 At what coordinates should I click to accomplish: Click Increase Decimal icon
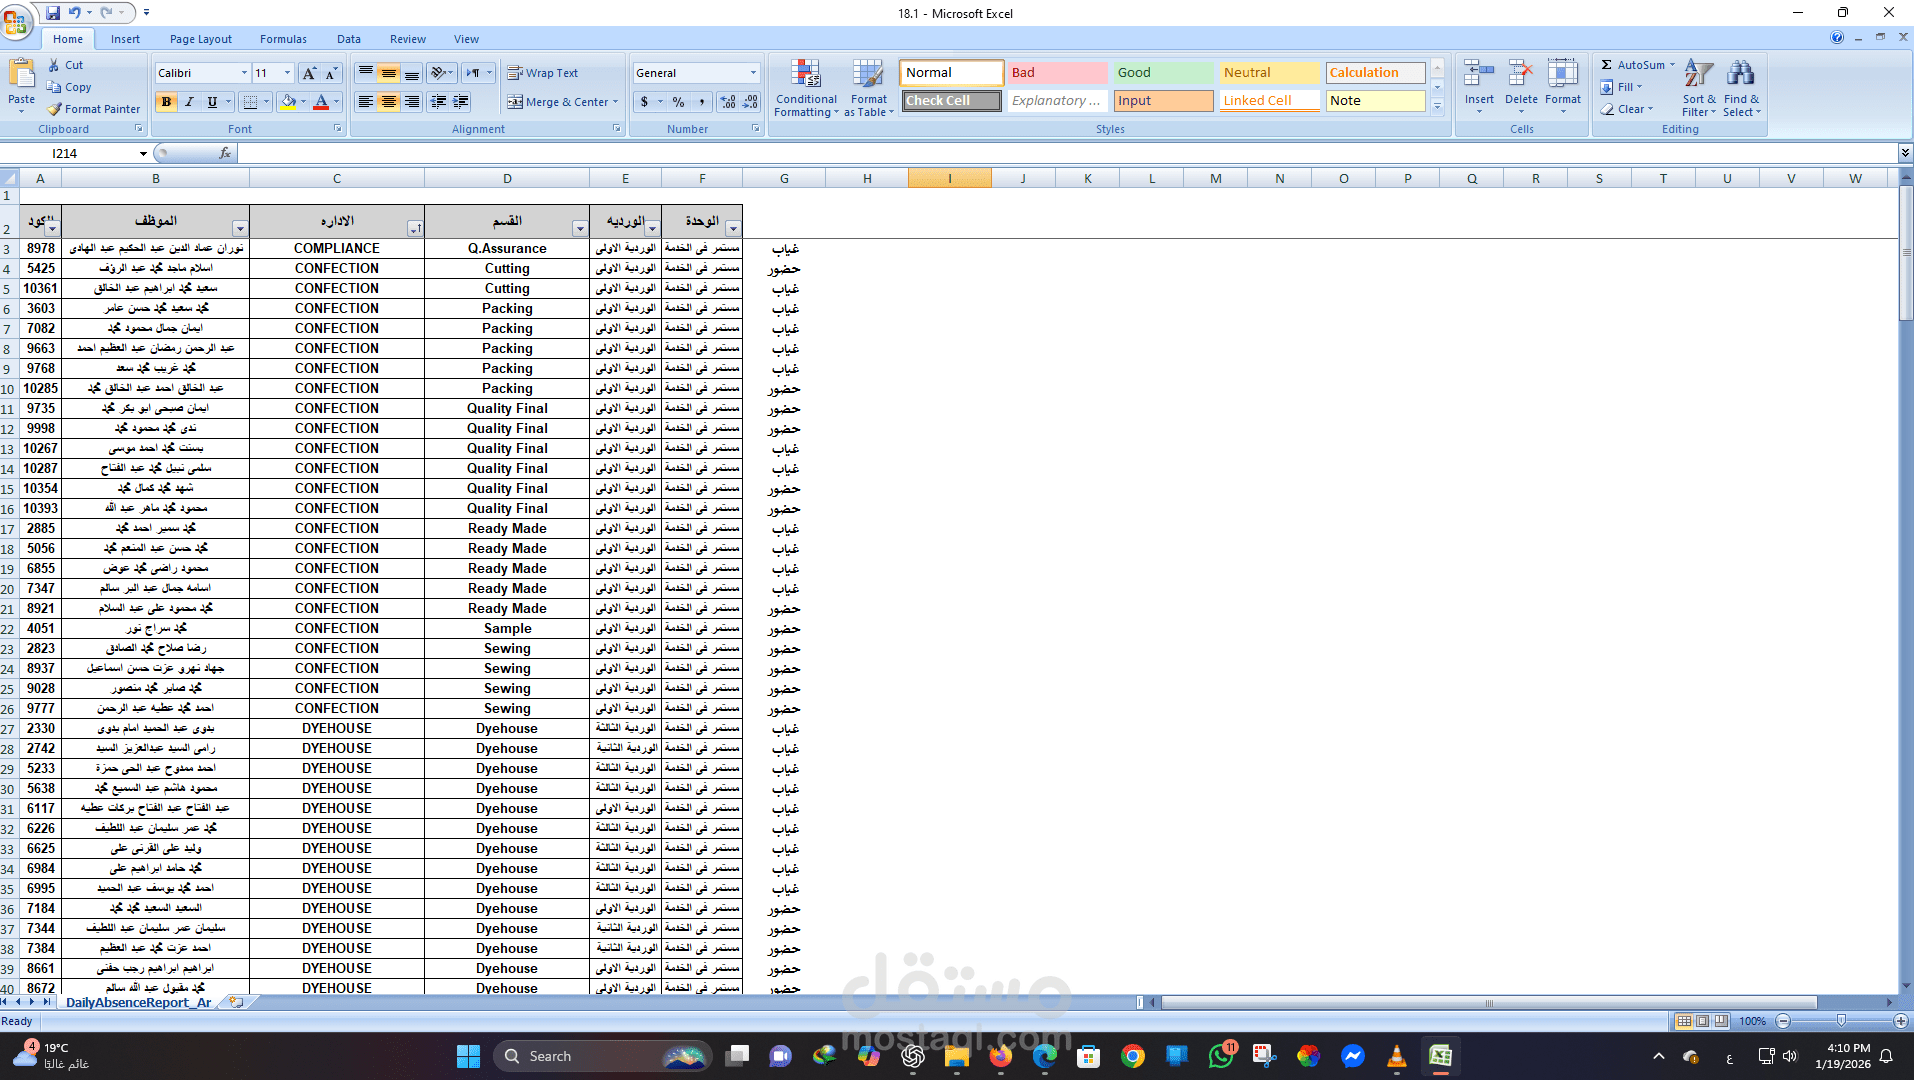(728, 102)
